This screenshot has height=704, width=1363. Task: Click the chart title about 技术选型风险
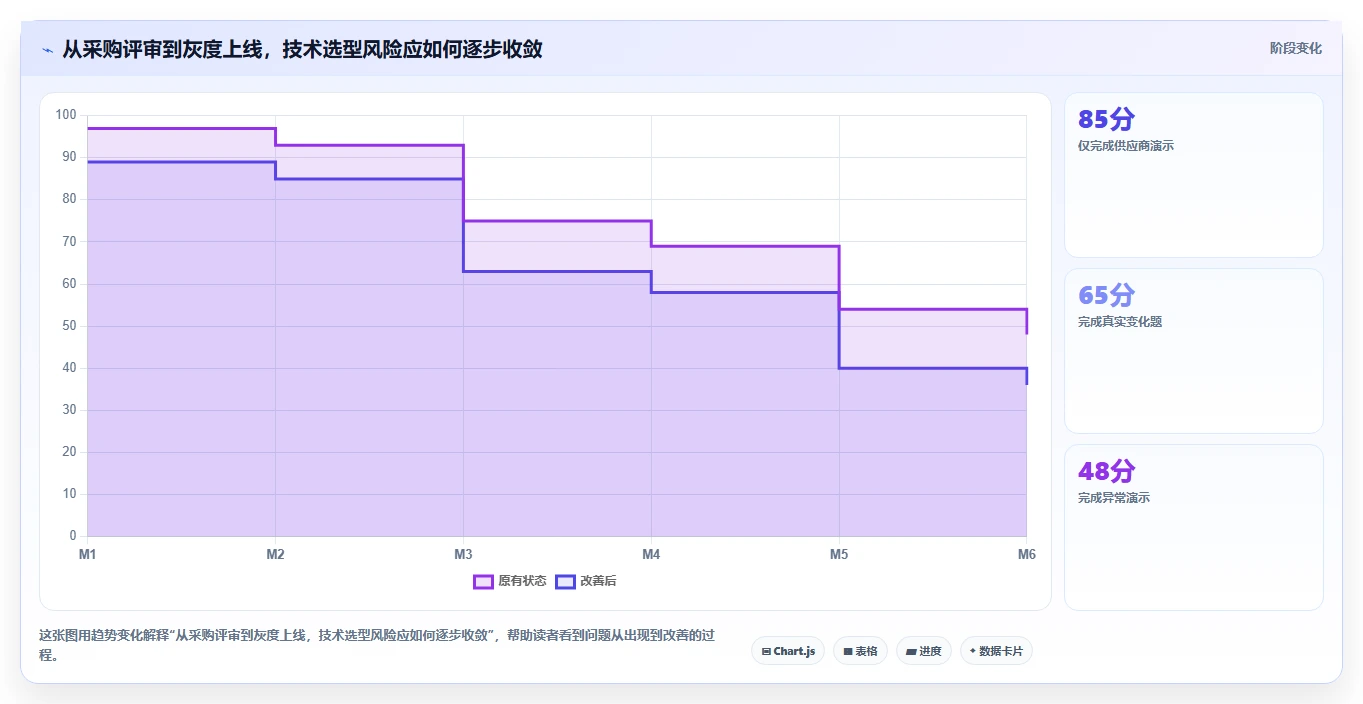point(302,49)
